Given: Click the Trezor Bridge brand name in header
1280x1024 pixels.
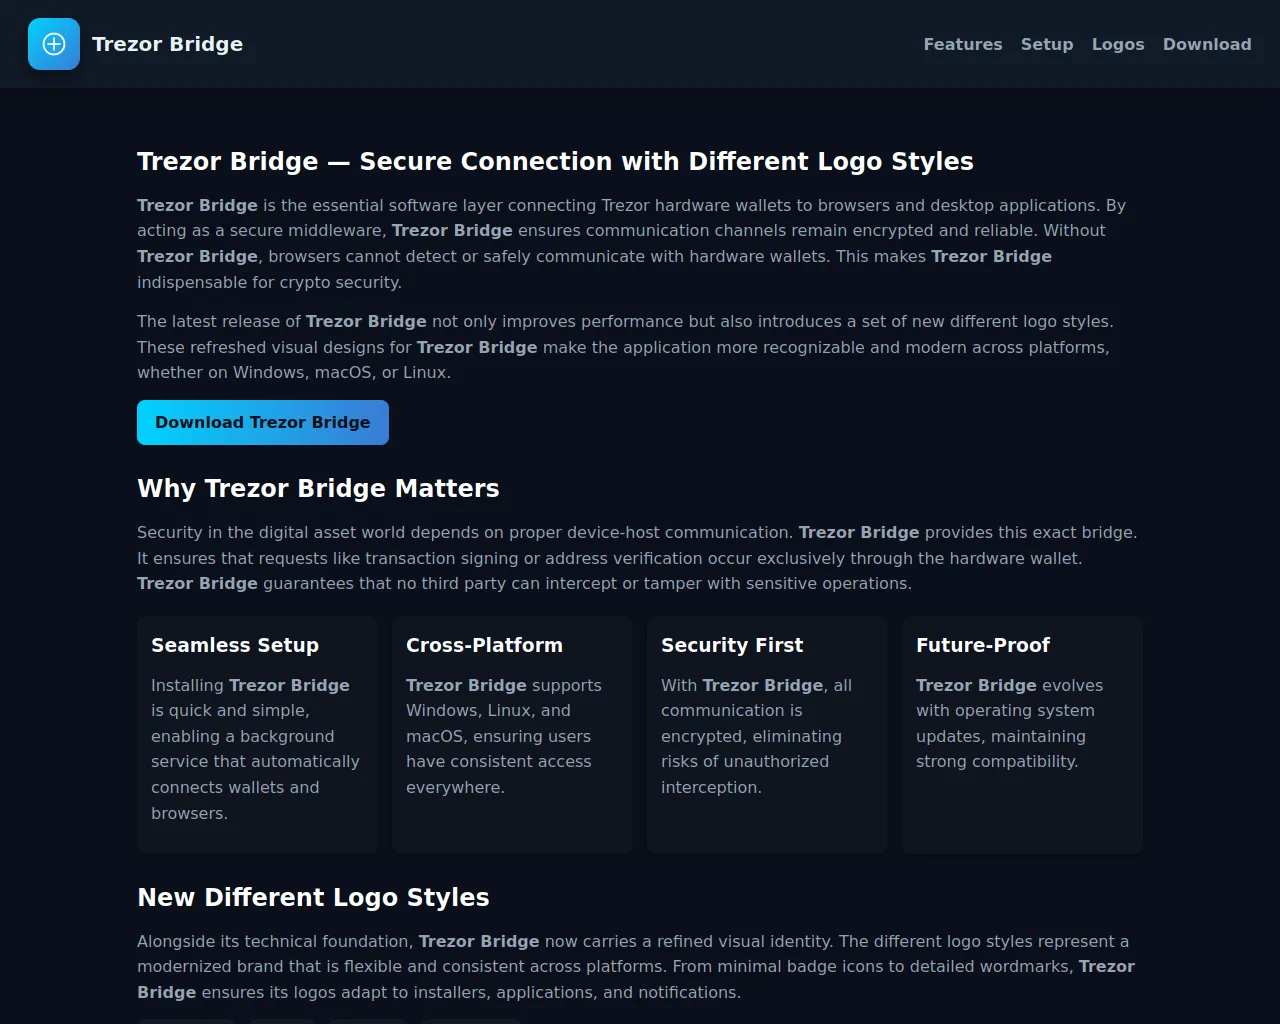Looking at the screenshot, I should coord(167,44).
